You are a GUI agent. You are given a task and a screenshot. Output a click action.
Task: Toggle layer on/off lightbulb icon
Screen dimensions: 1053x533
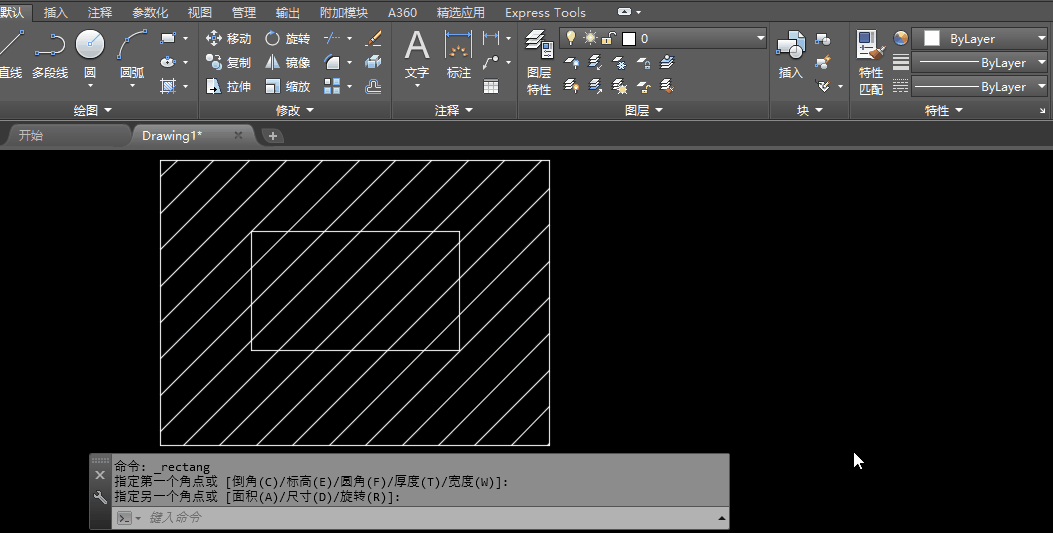571,38
